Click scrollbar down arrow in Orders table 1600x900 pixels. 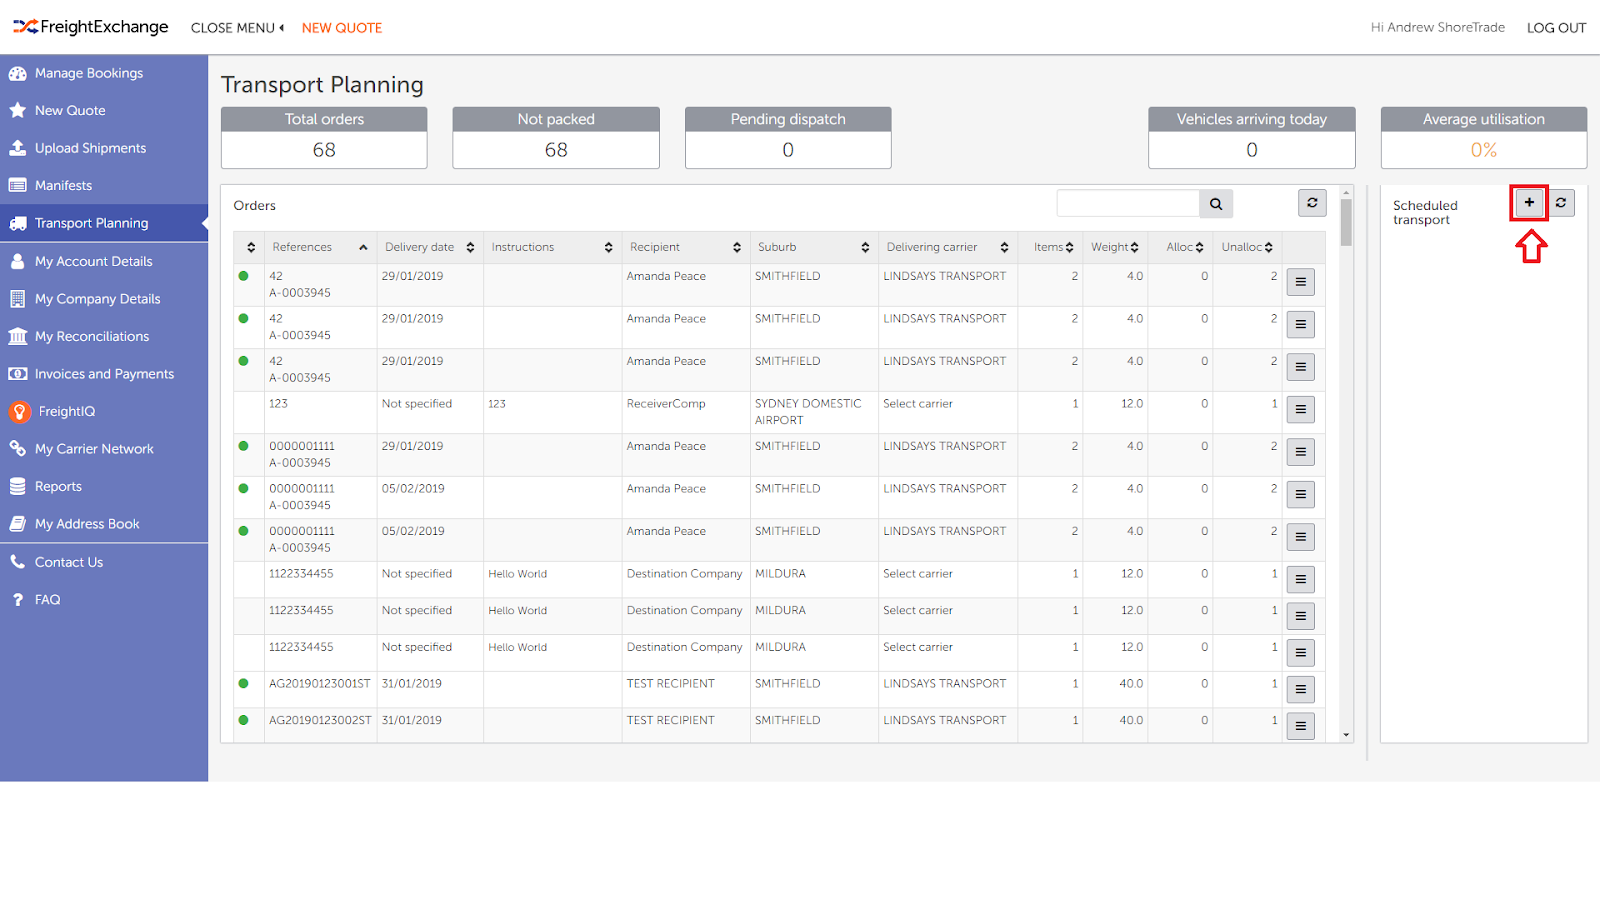[x=1346, y=735]
